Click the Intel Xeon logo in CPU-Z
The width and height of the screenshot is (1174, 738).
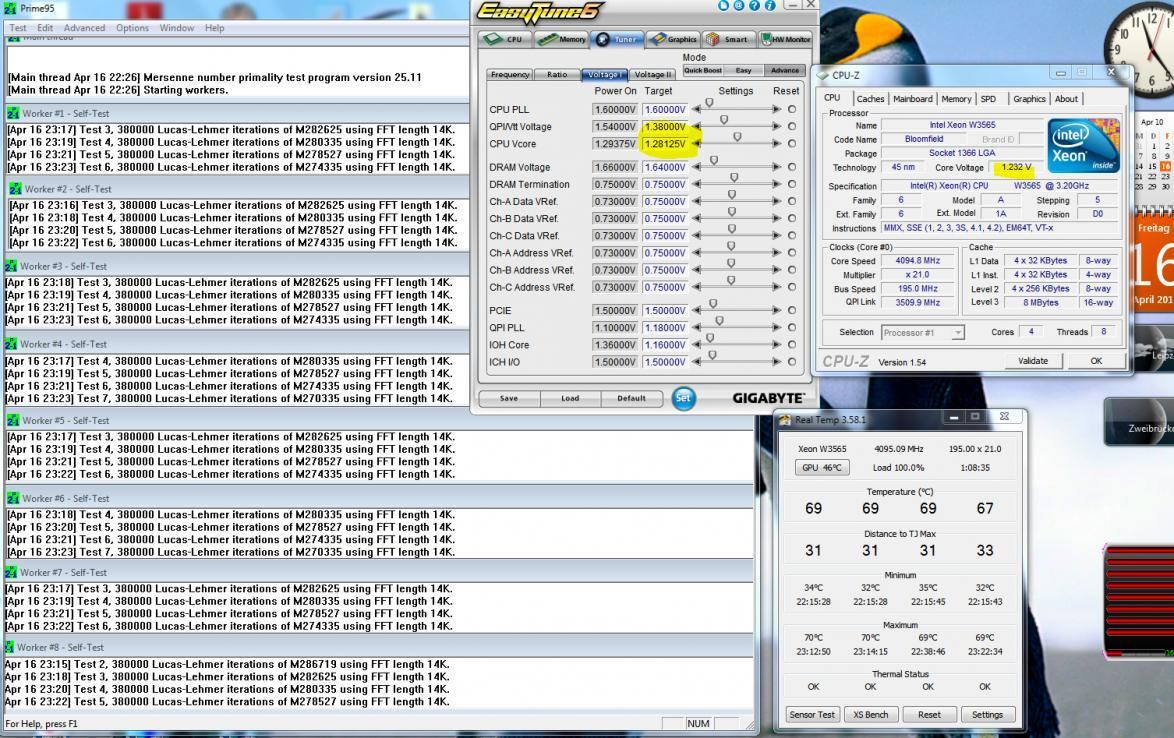1083,146
